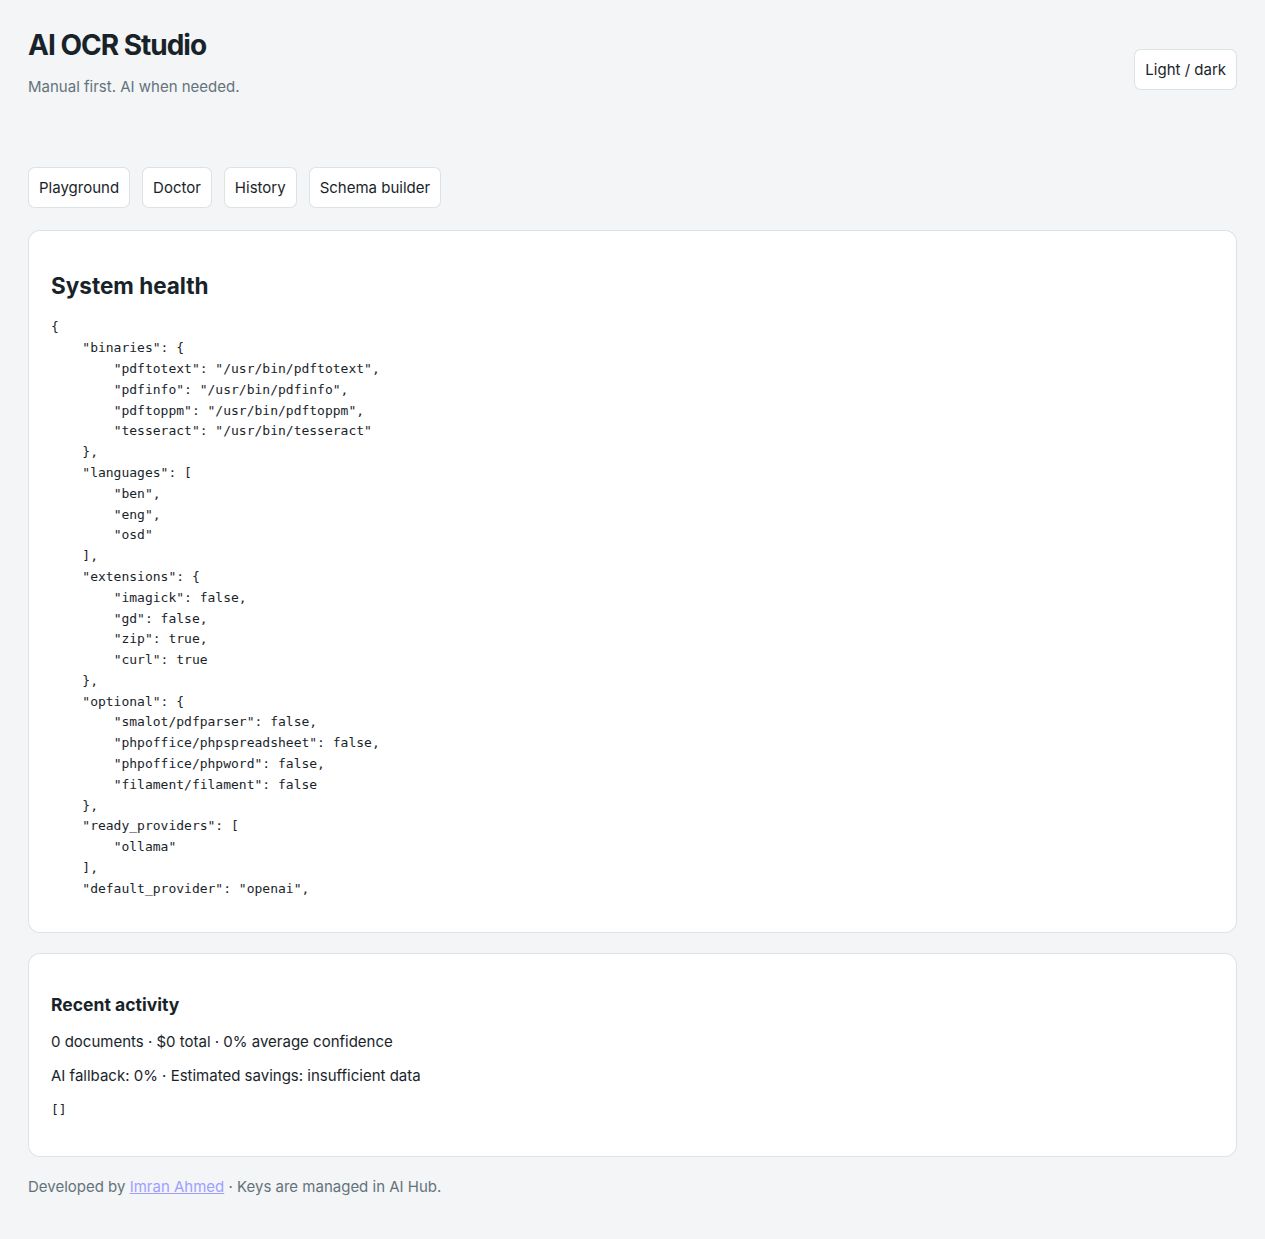Image resolution: width=1265 pixels, height=1239 pixels.
Task: Click the "optional" key line
Action: tap(133, 702)
